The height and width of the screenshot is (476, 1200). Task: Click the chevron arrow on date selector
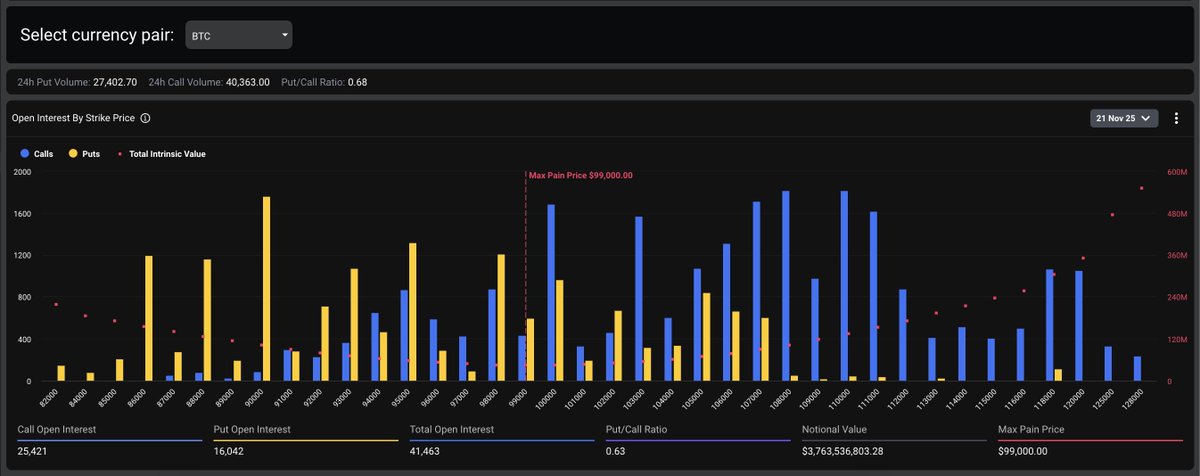1145,118
